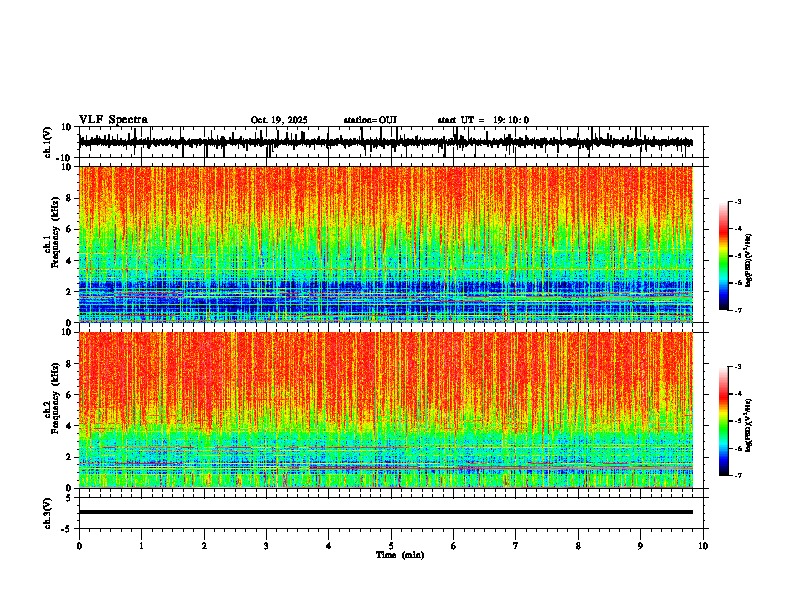This screenshot has width=792, height=612.
Task: Click the ch.2 colorbar "log(PSD)" label
Action: pyautogui.click(x=749, y=425)
